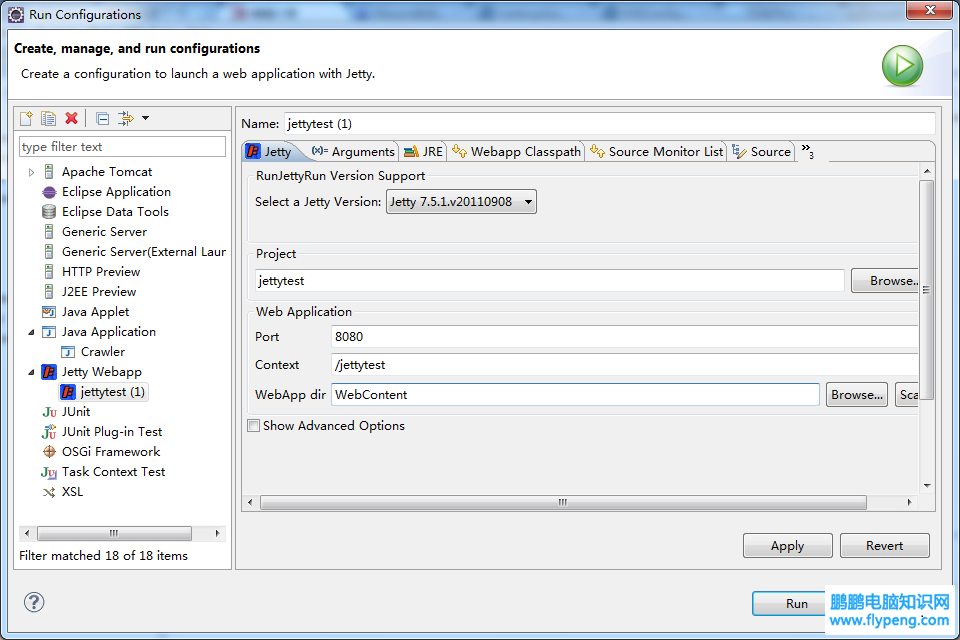960x640 pixels.
Task: Click the Scan button beside WebApp dir
Action: click(x=907, y=394)
